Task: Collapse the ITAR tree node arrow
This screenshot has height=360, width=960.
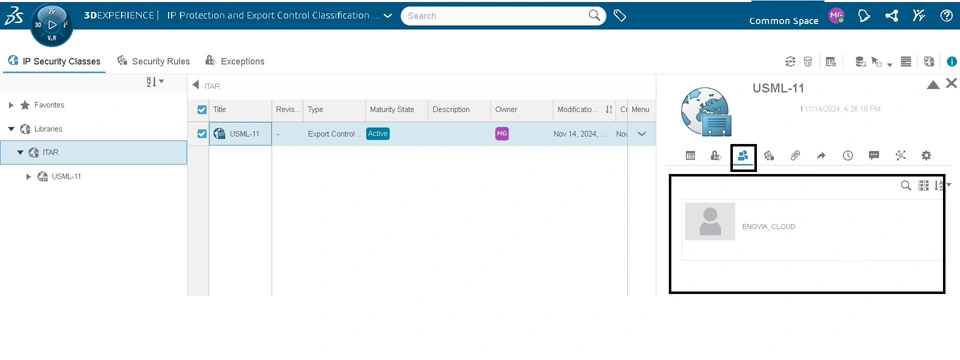Action: [x=20, y=152]
